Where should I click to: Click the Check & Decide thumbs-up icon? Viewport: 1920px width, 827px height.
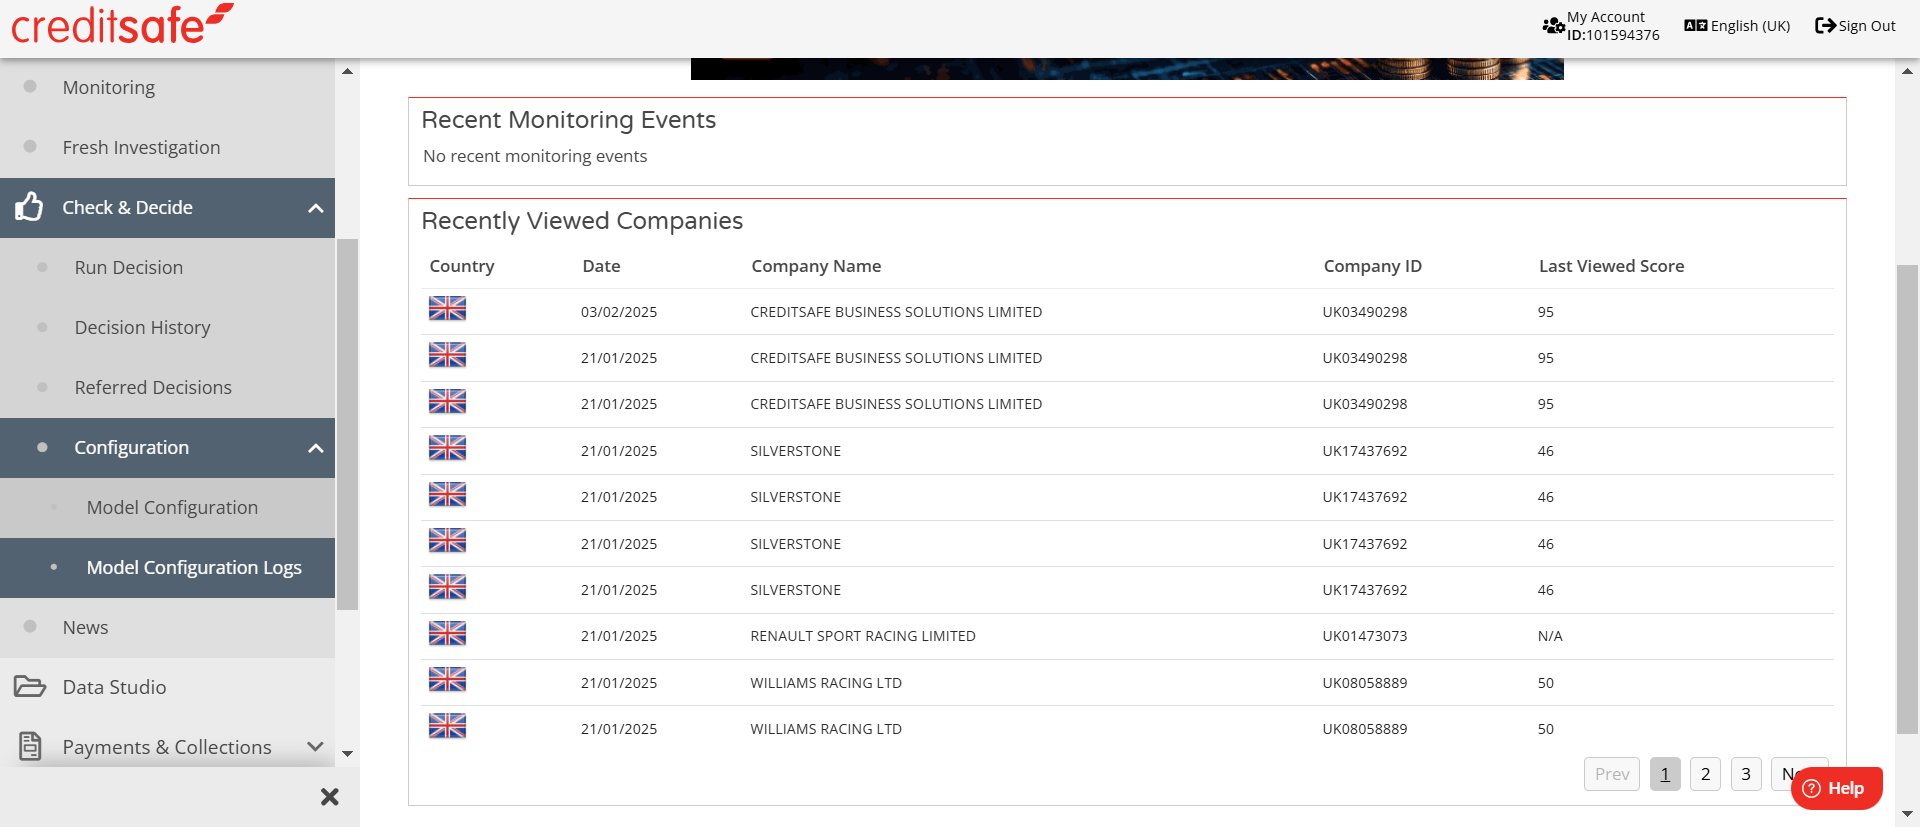(29, 207)
